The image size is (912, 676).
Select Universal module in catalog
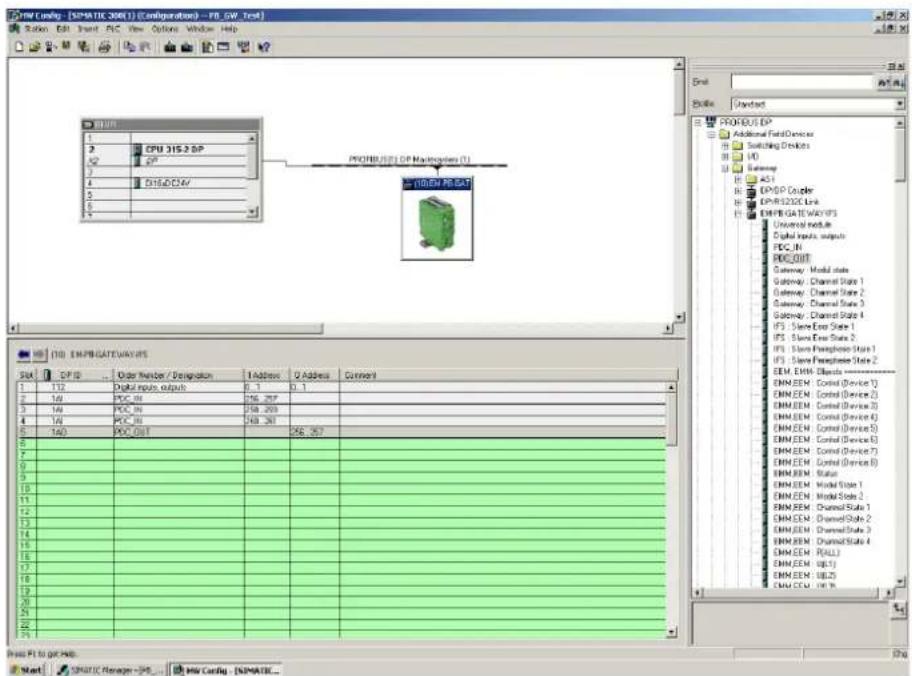click(802, 225)
